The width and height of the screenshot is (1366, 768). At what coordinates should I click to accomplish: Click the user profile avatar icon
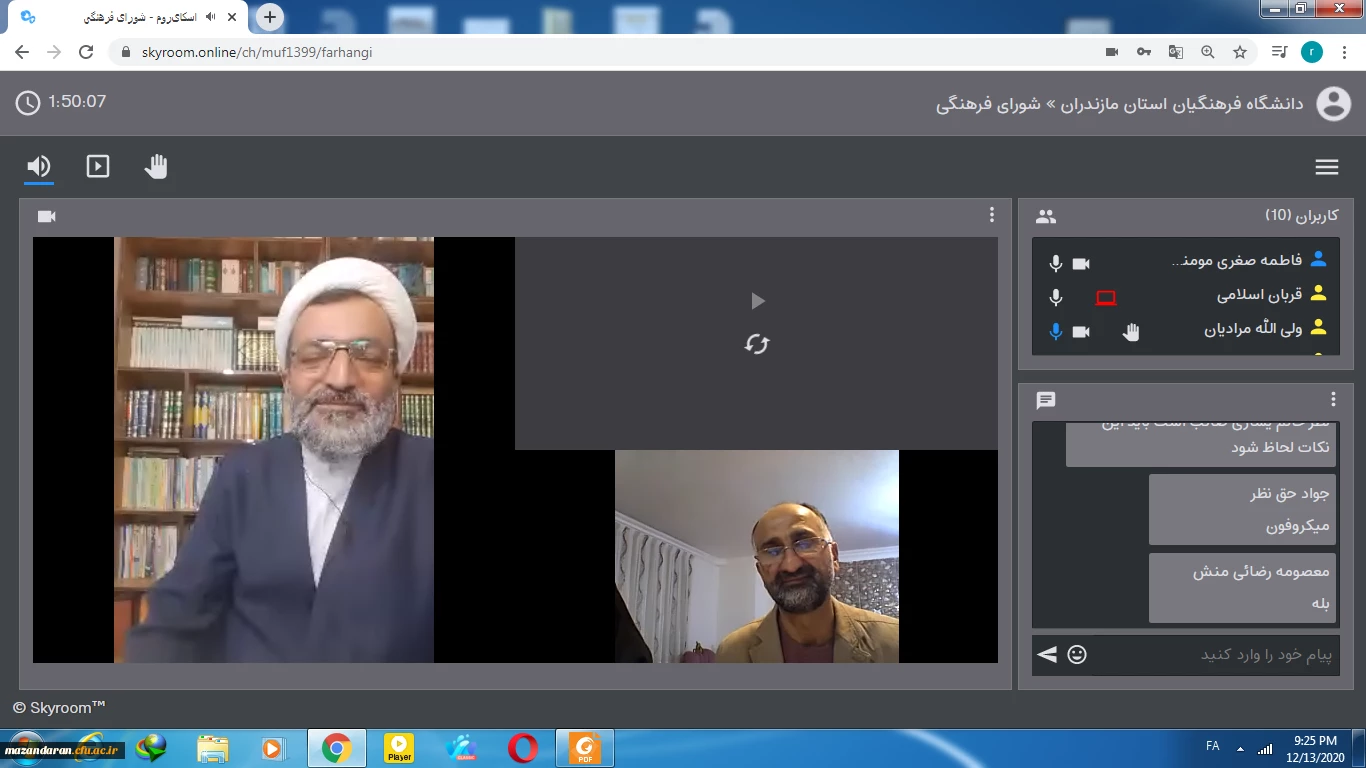click(1333, 104)
